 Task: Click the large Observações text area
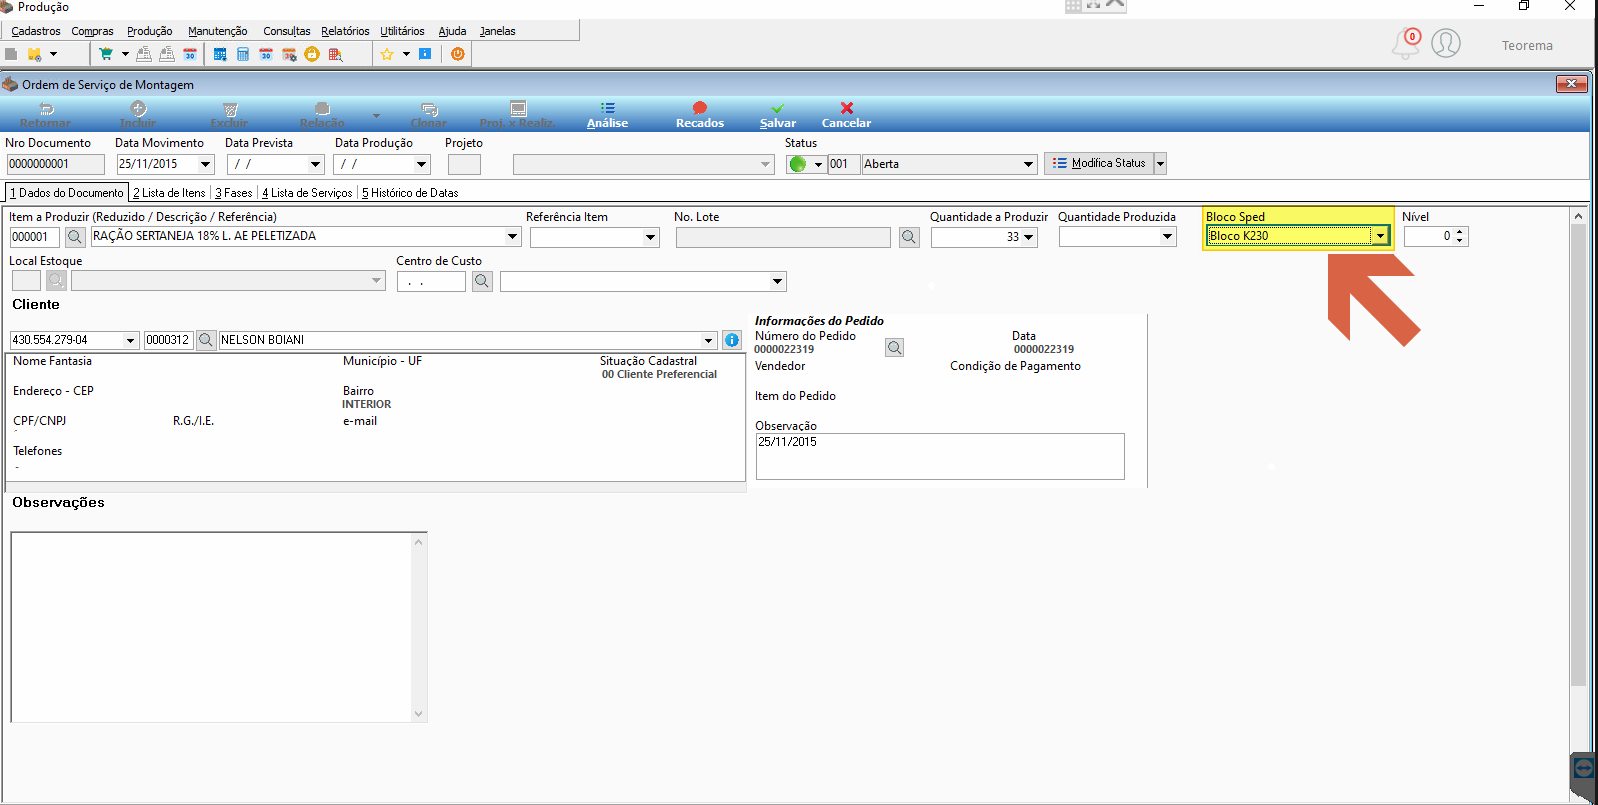[211, 627]
